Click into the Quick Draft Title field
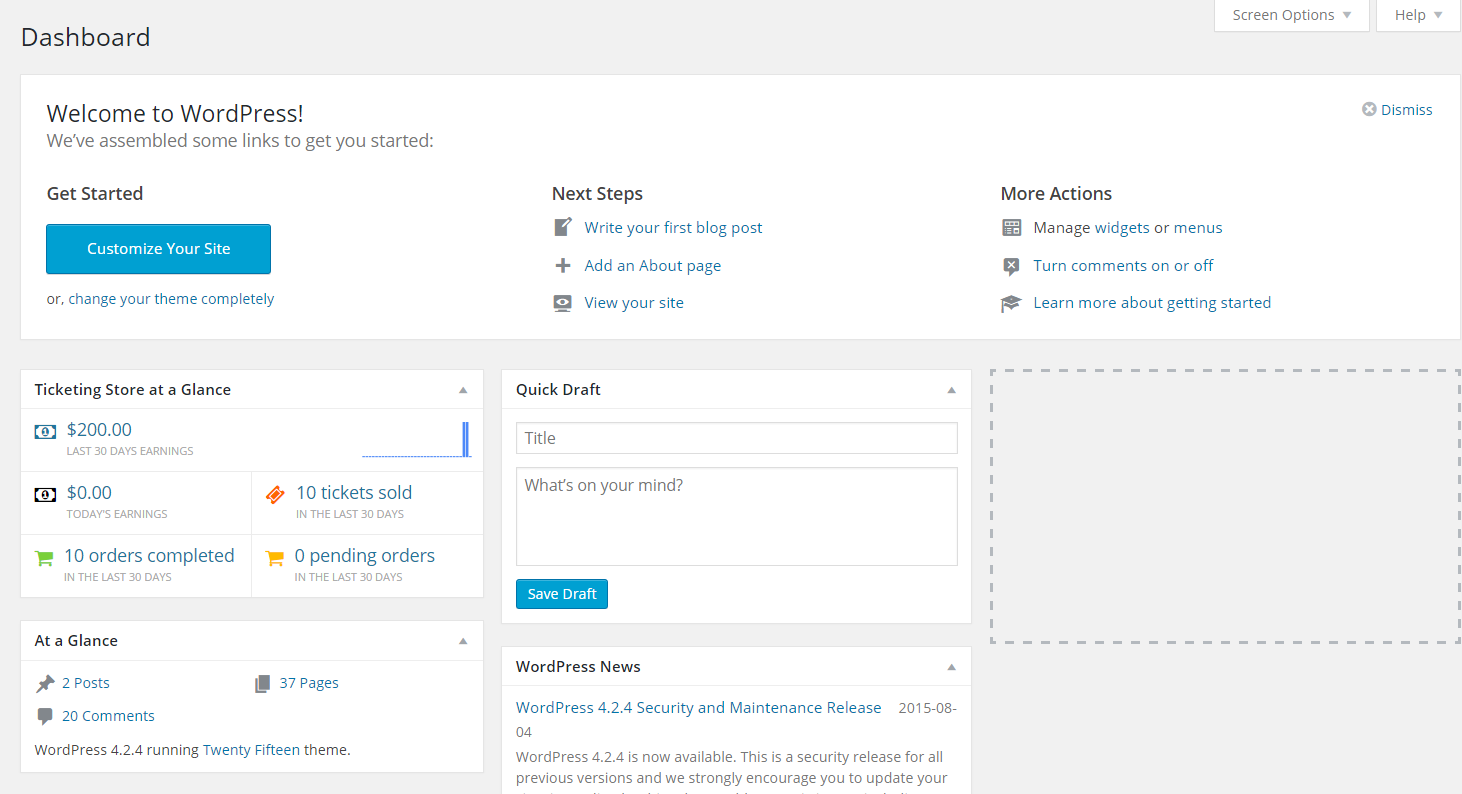Image resolution: width=1462 pixels, height=794 pixels. (x=737, y=438)
